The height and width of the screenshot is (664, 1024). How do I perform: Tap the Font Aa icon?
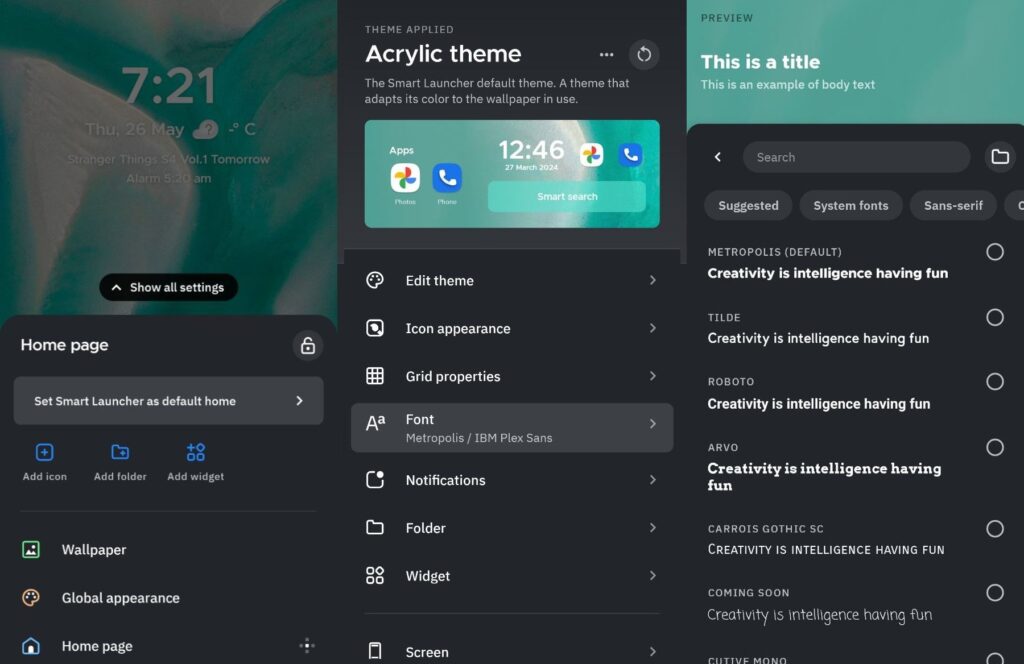tap(376, 424)
